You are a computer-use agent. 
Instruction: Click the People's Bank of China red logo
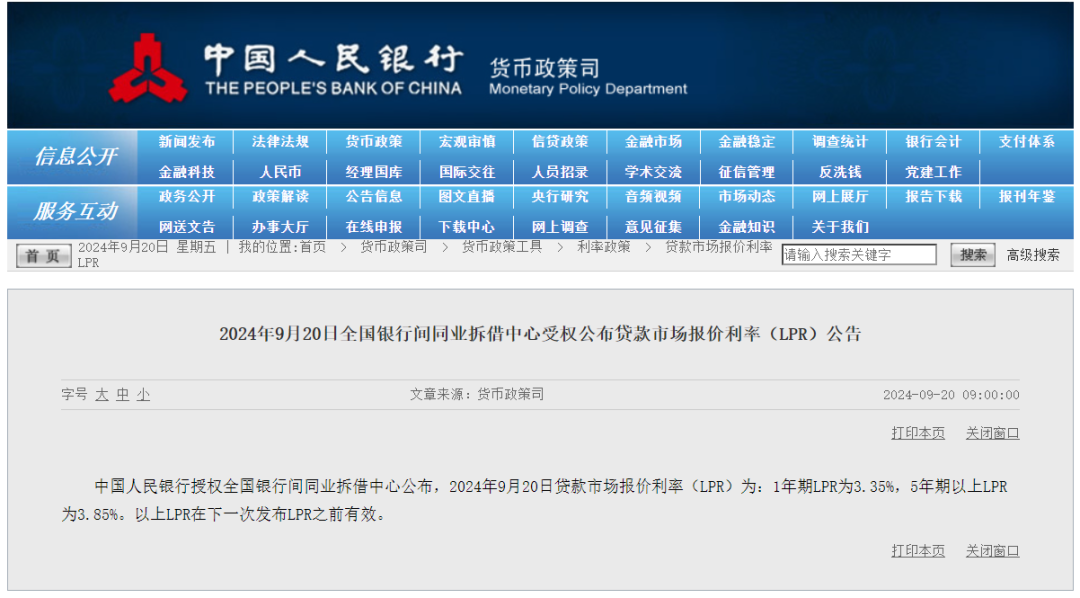(147, 68)
